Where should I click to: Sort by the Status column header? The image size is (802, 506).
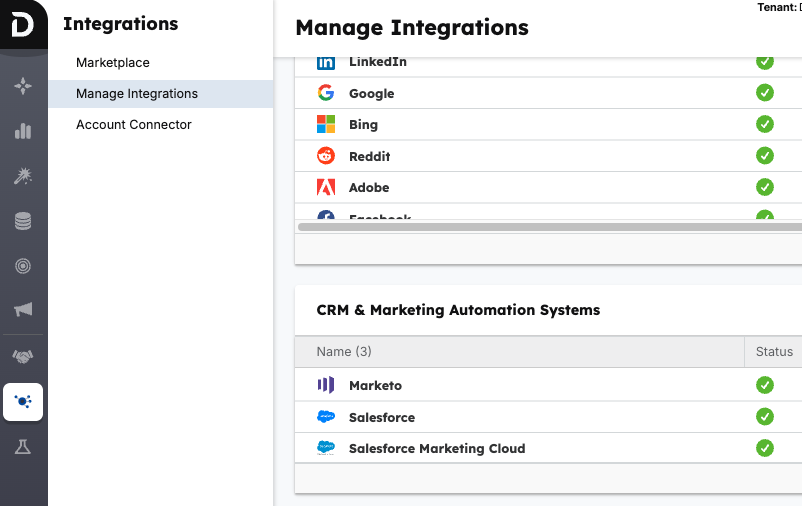(773, 352)
